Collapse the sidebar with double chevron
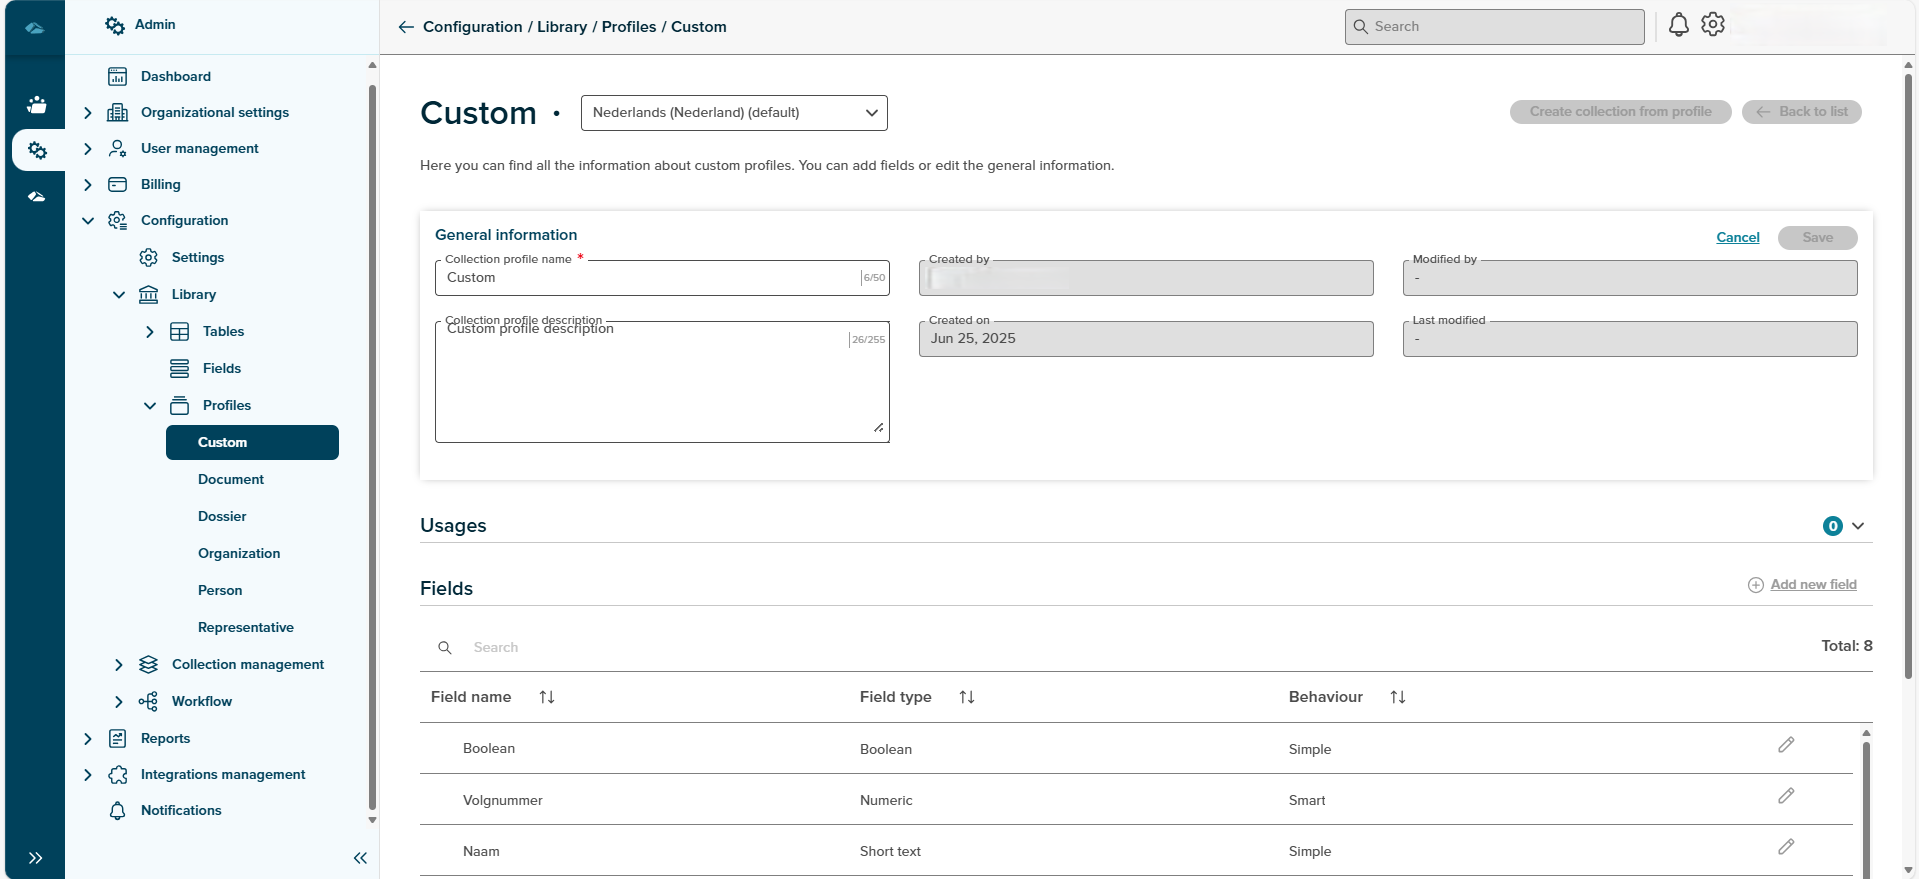 click(x=360, y=858)
